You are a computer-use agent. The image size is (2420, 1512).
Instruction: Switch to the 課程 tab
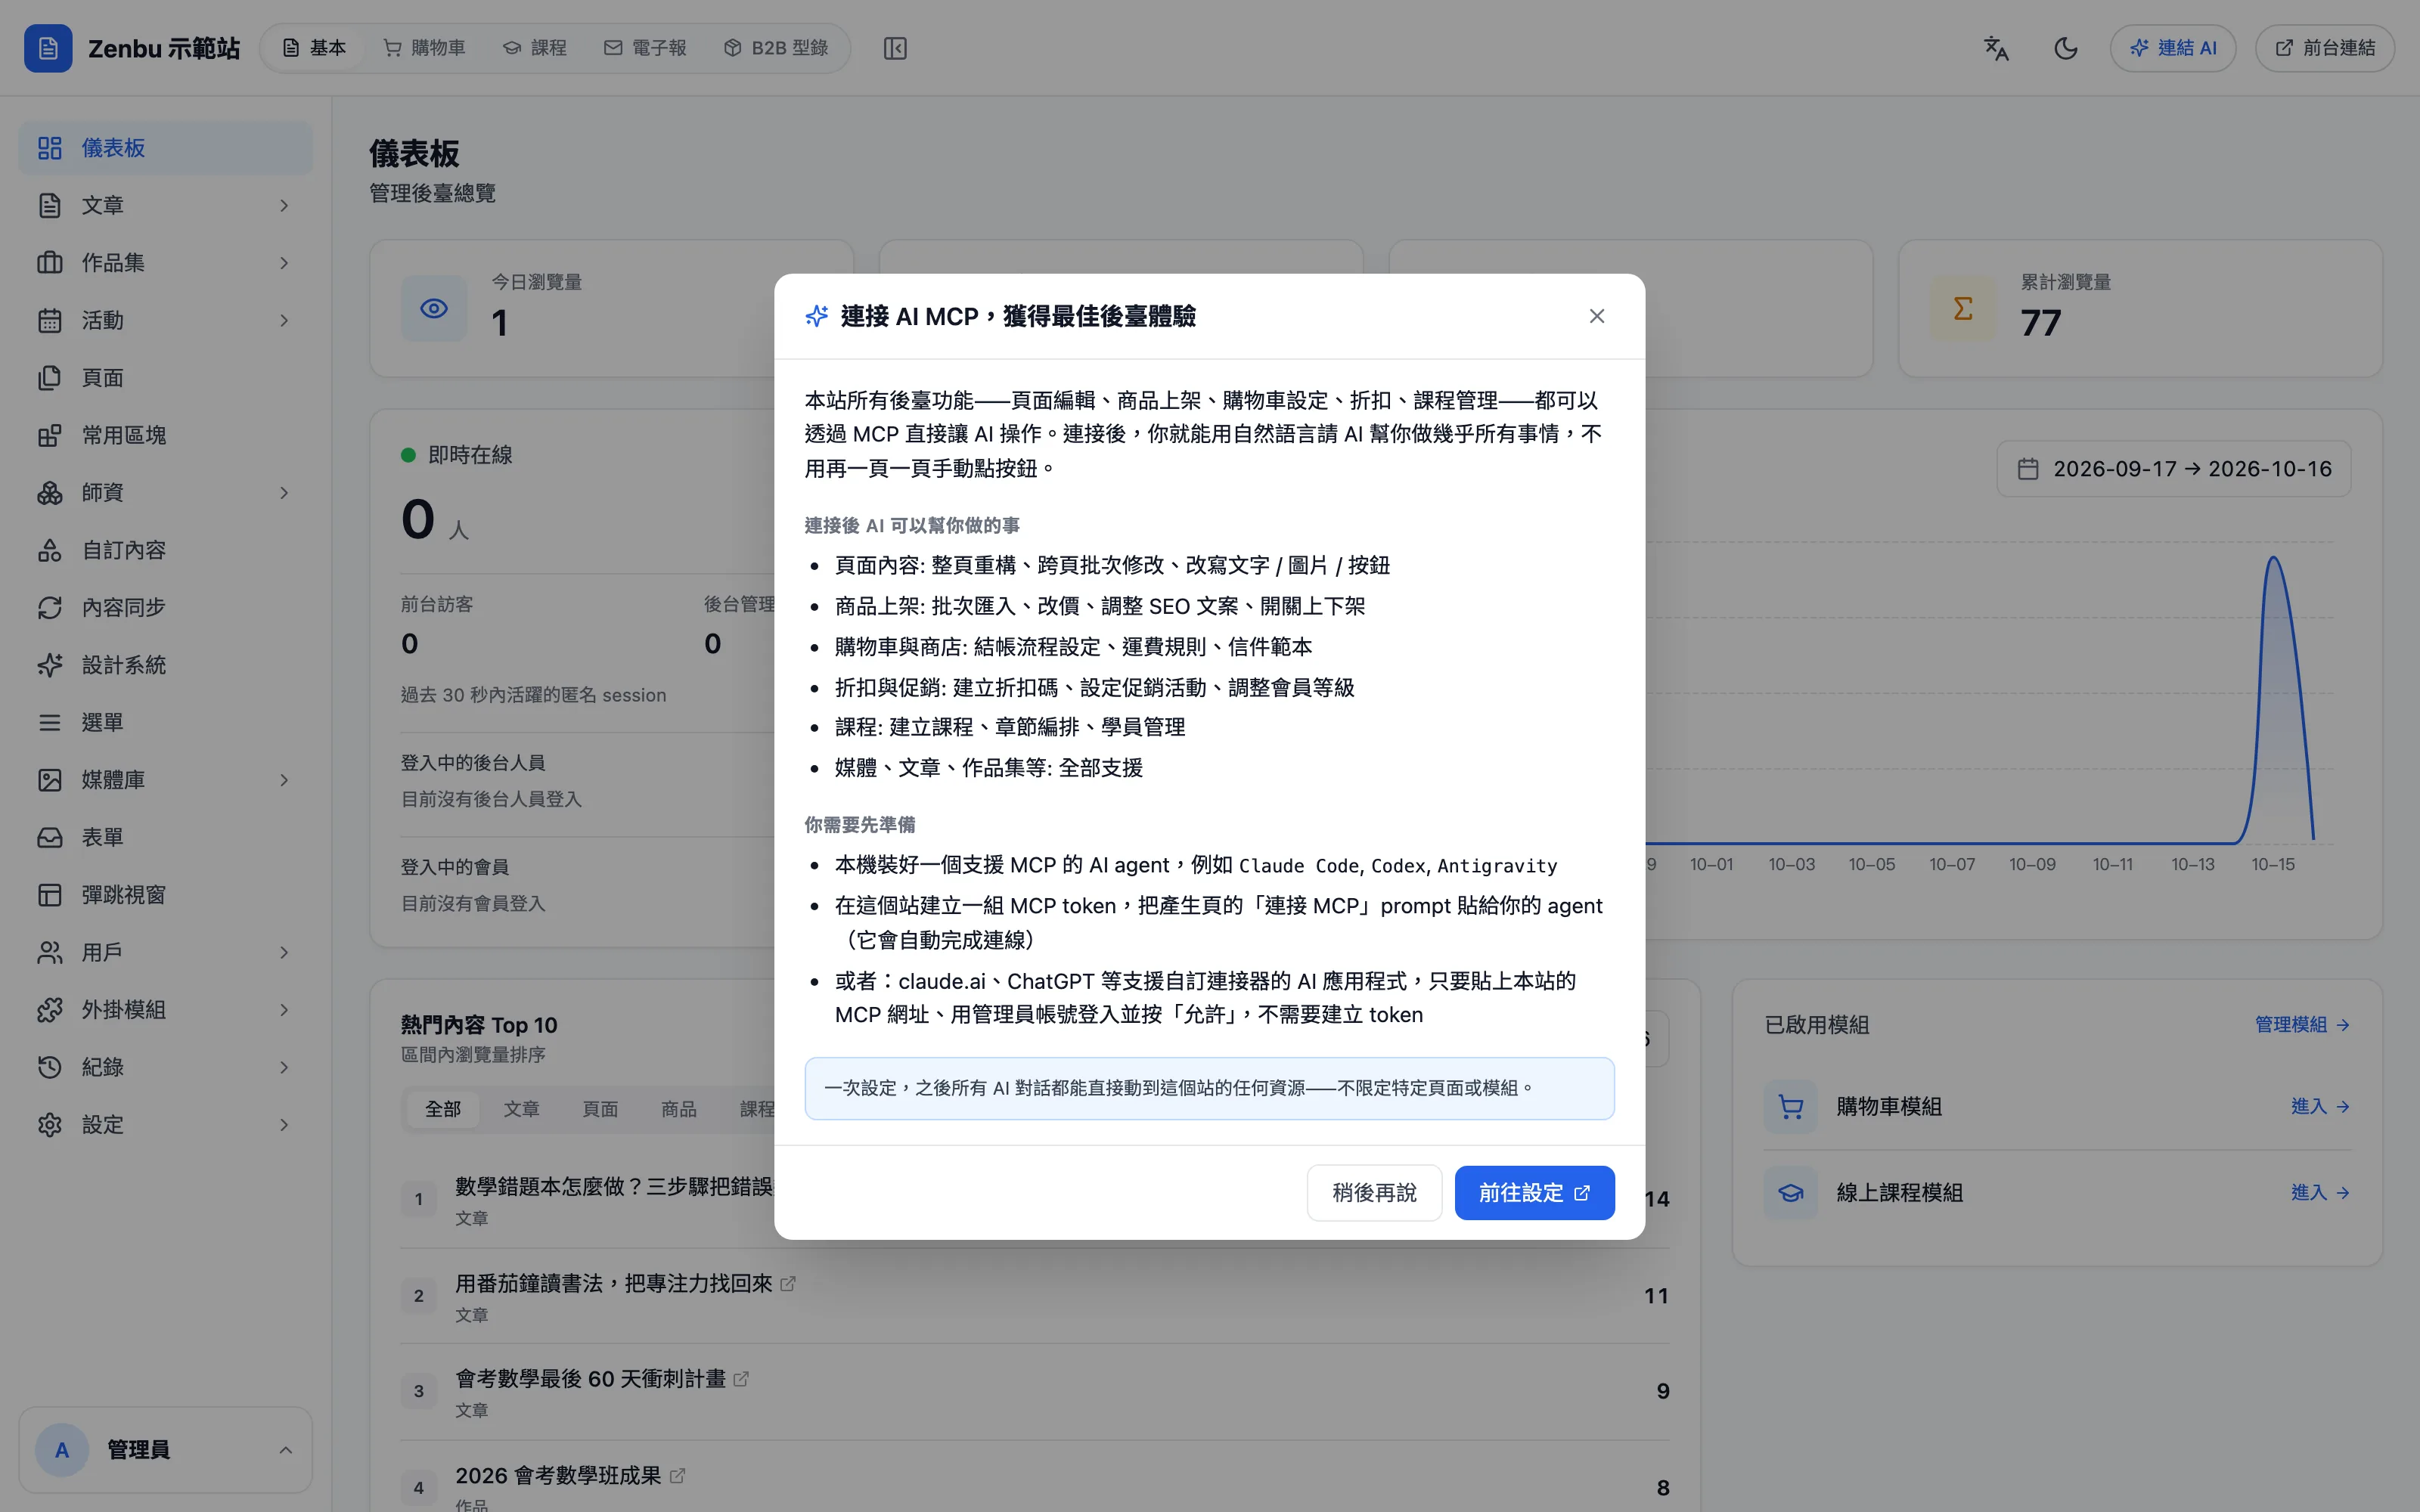[x=535, y=48]
